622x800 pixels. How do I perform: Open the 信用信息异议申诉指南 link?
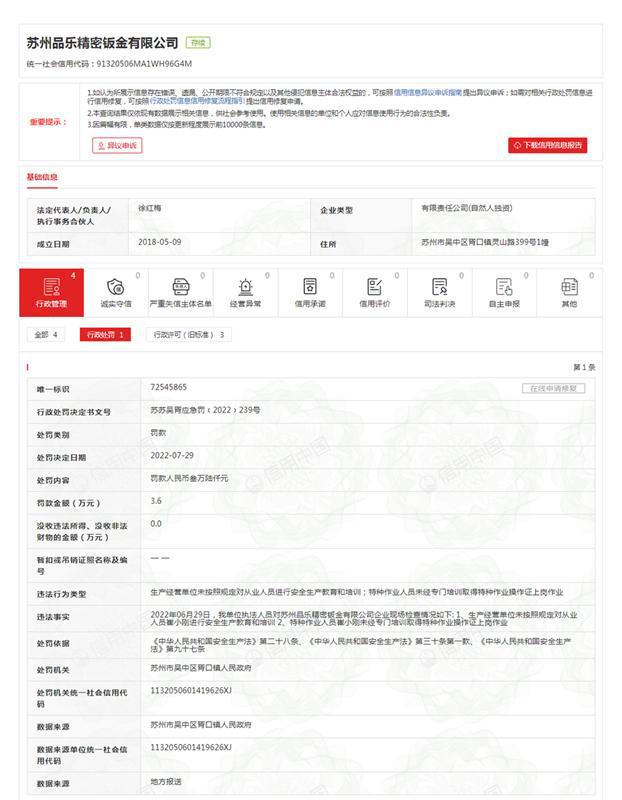428,92
